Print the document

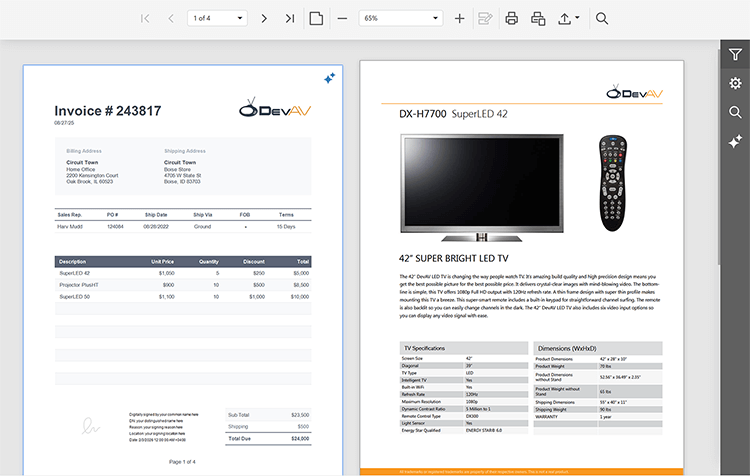tap(511, 19)
